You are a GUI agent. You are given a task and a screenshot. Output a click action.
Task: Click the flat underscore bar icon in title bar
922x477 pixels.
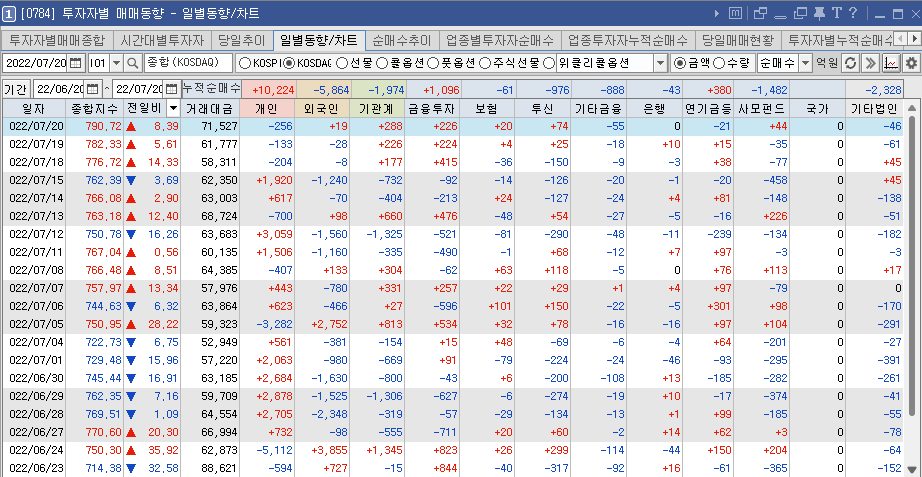pos(780,16)
